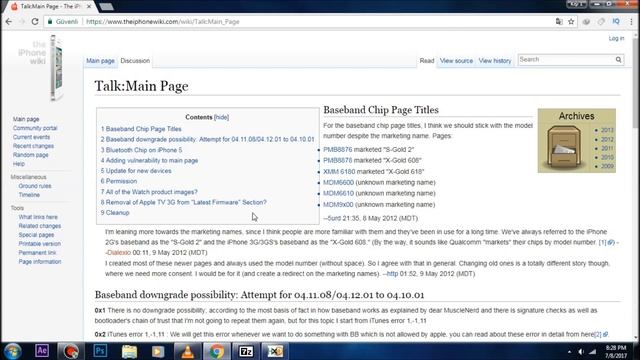Jump to 7 All of the Watch product images
This screenshot has width=640, height=360.
[149, 192]
